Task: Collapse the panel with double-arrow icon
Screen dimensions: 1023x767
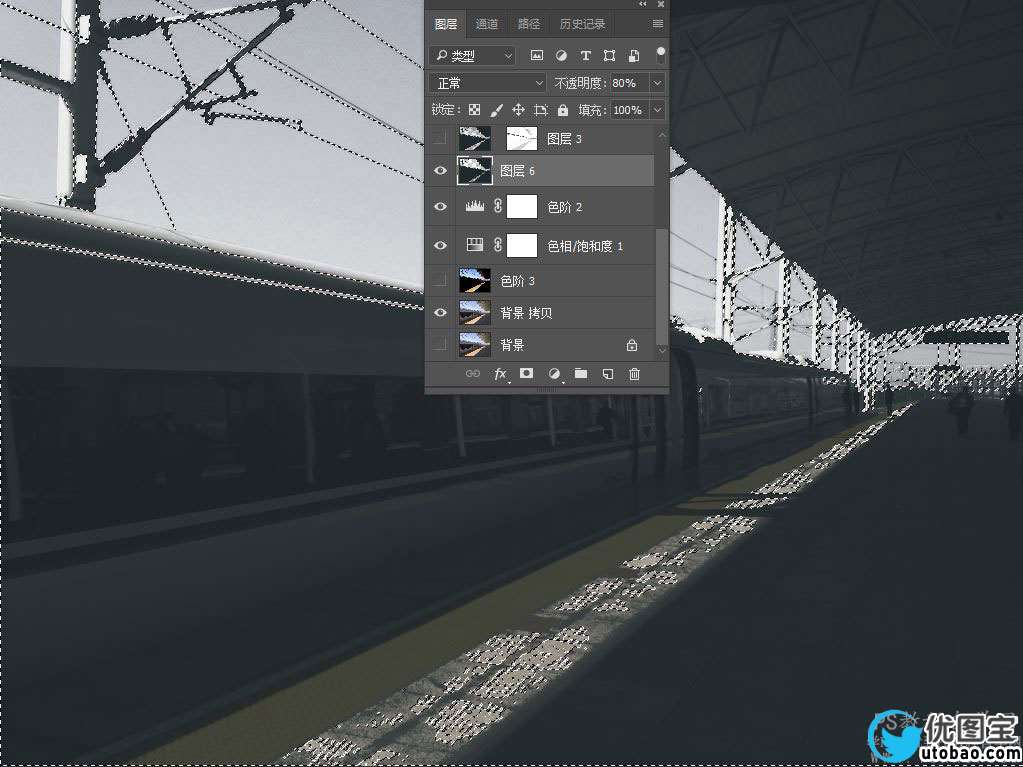Action: point(643,4)
